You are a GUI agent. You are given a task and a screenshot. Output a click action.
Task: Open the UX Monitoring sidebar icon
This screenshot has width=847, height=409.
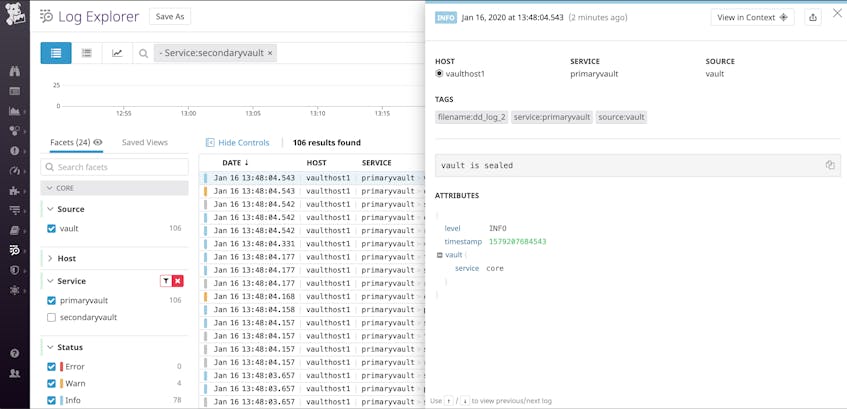point(15,290)
